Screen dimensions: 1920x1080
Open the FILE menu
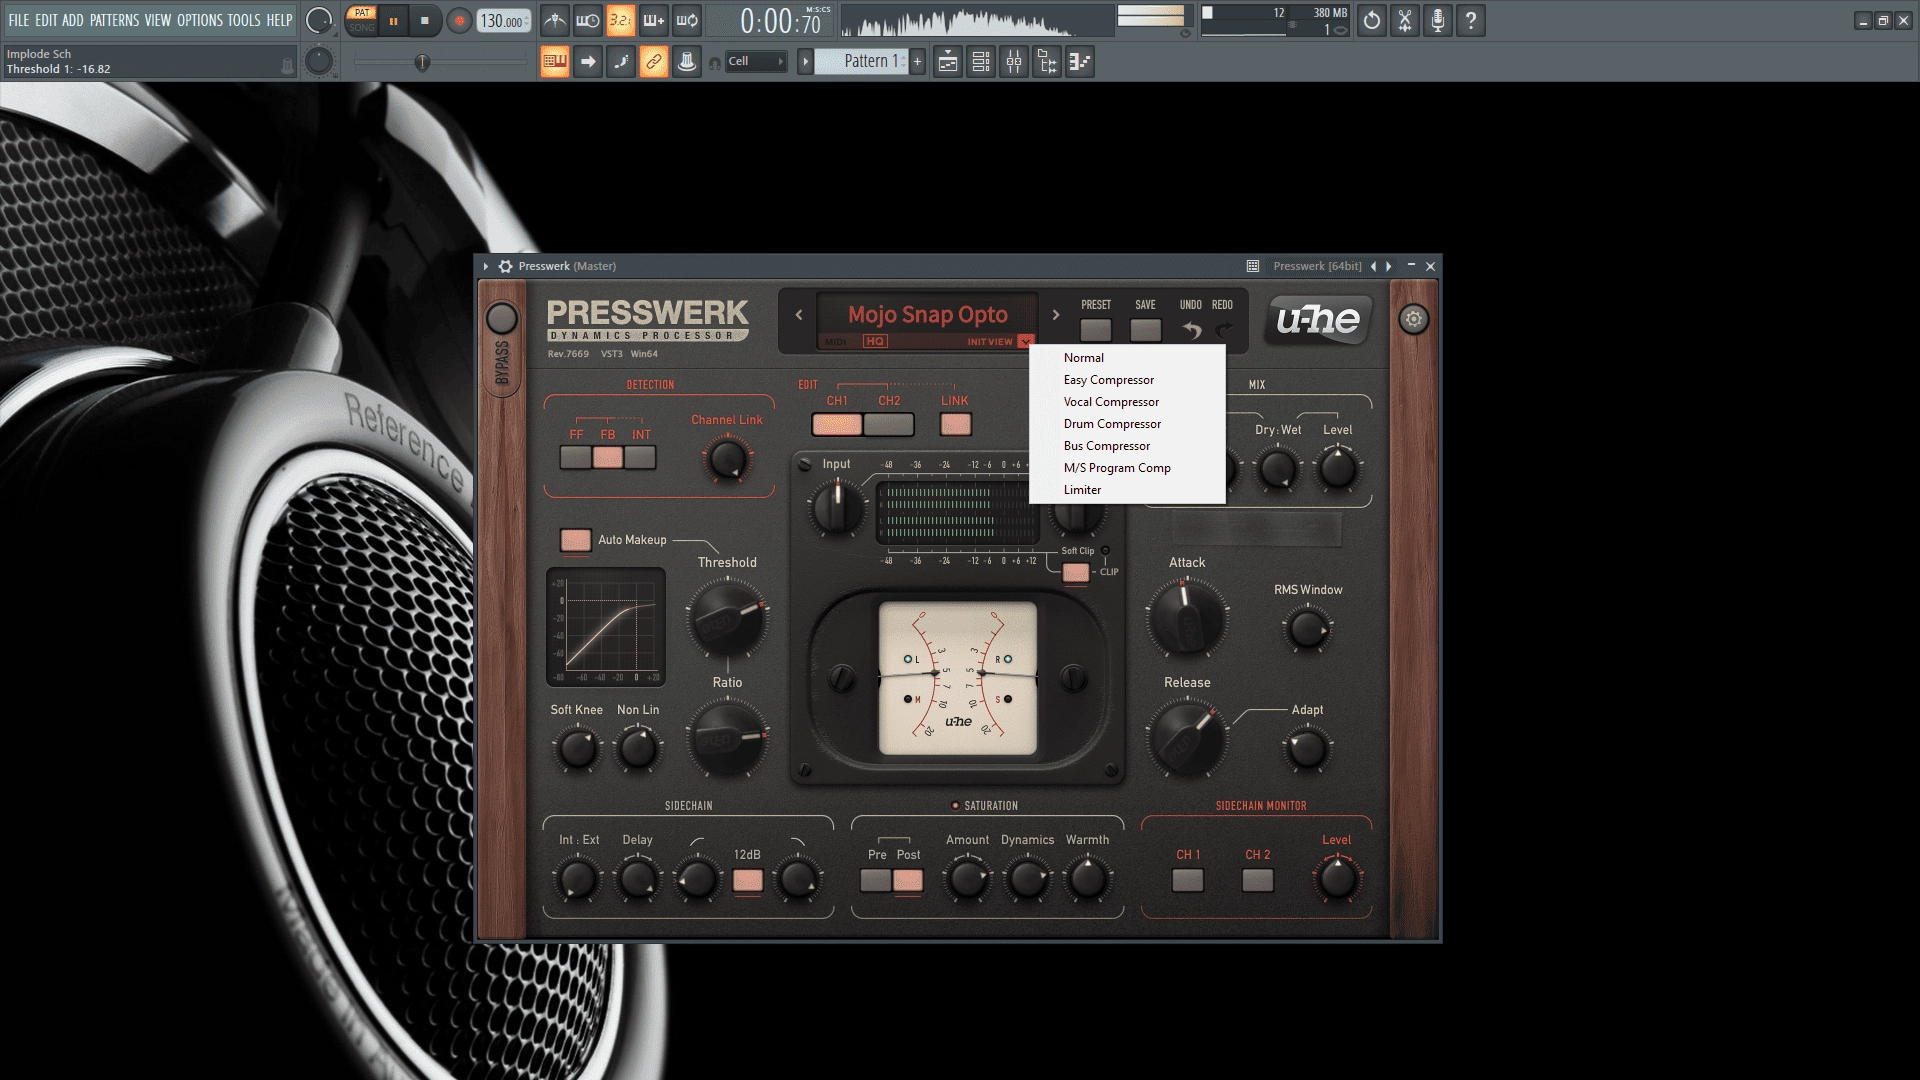click(19, 20)
